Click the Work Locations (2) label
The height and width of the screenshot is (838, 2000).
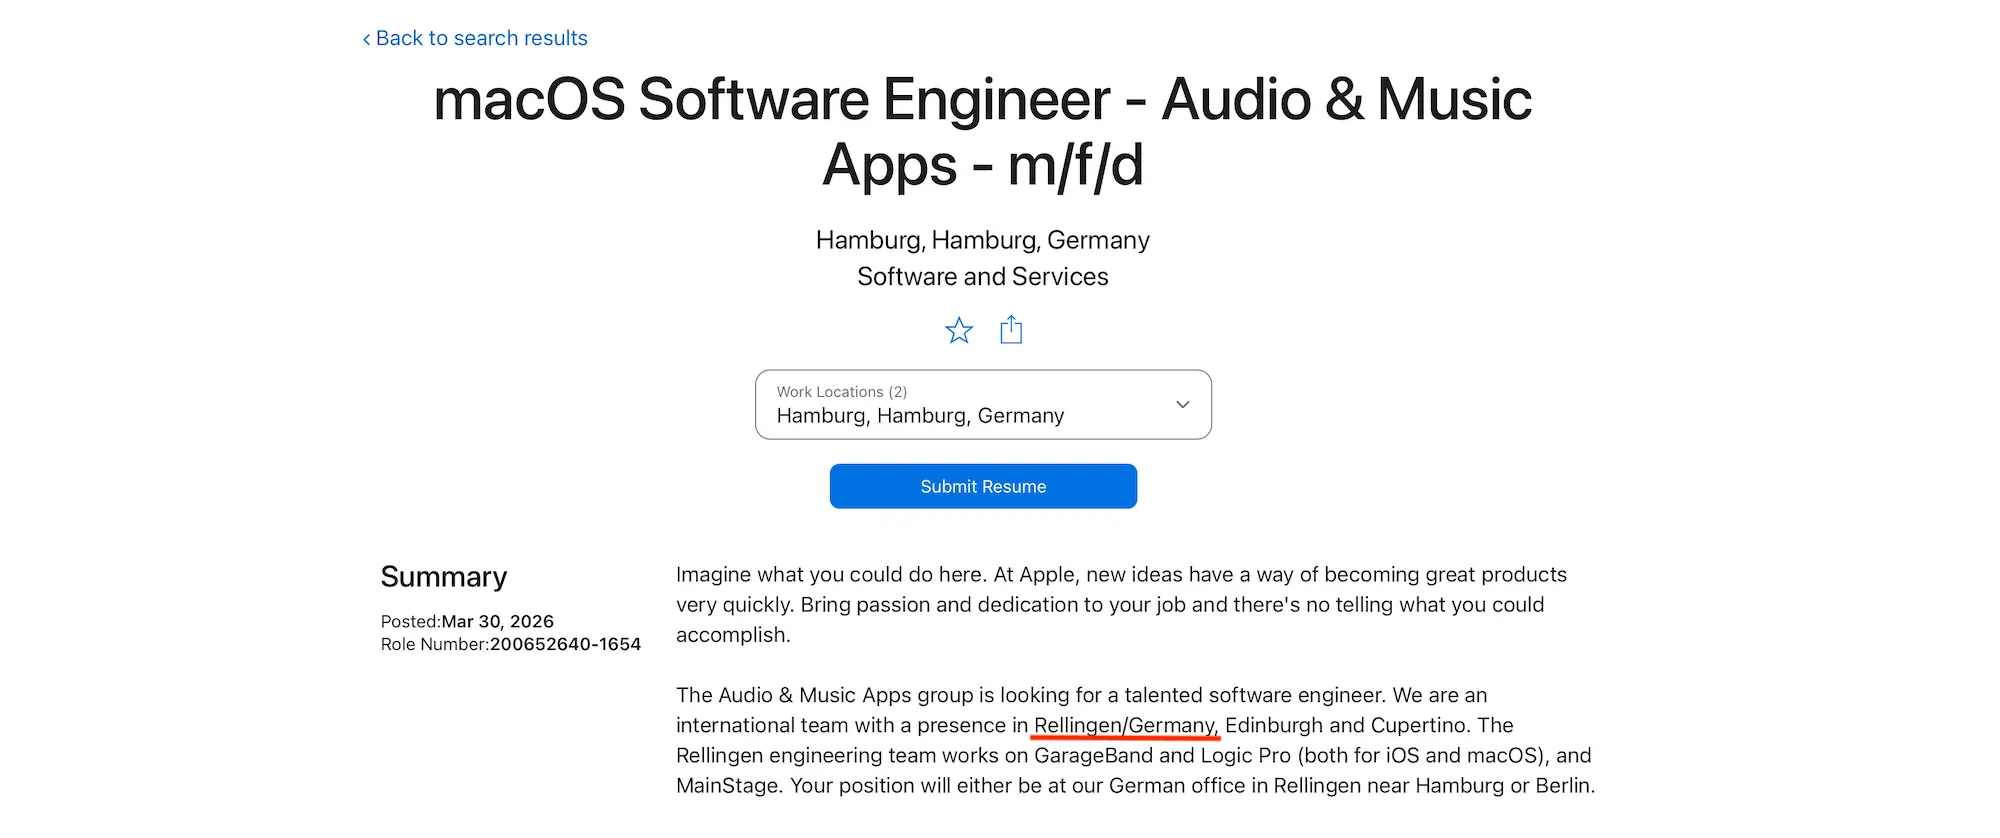(x=842, y=392)
